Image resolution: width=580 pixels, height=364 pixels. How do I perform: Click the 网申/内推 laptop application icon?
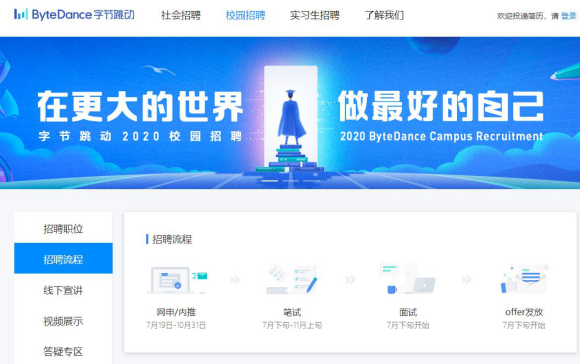tap(177, 280)
